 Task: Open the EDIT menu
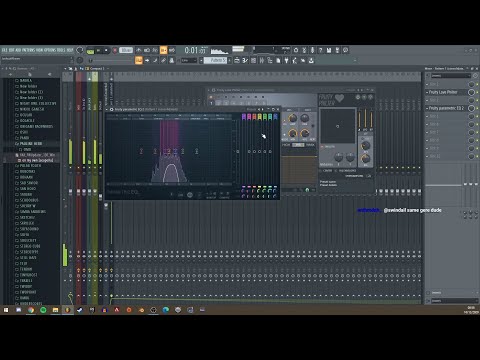(12, 50)
